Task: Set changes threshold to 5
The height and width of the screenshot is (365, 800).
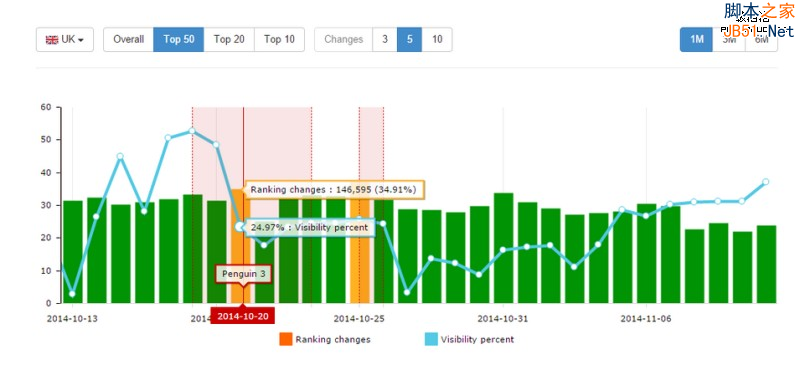Action: click(x=410, y=39)
